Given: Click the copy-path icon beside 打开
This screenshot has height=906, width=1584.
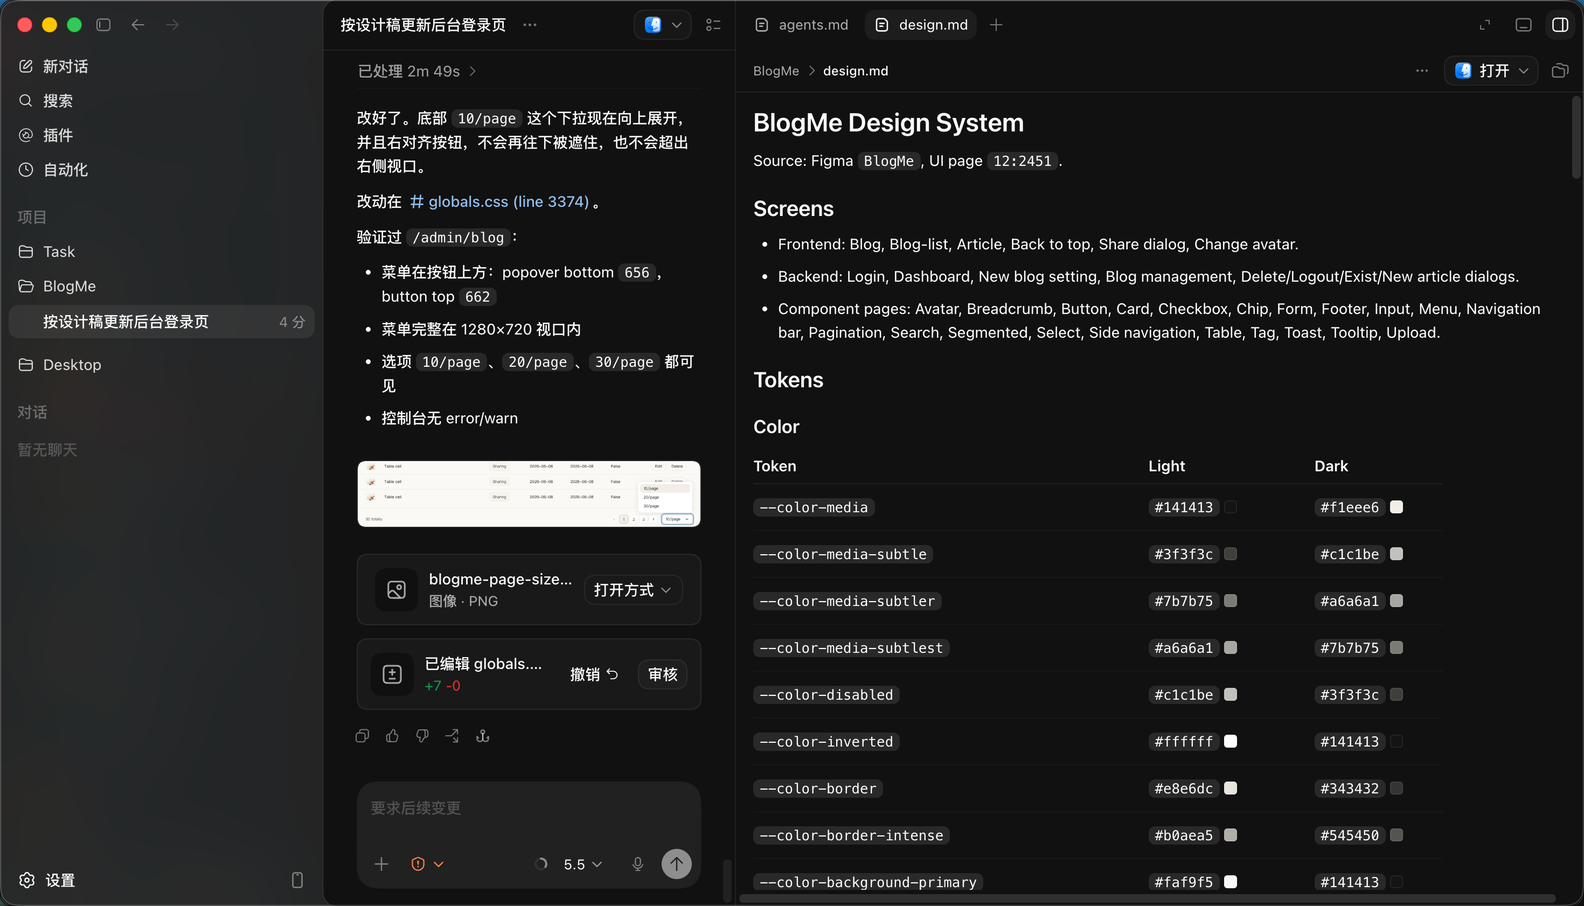Looking at the screenshot, I should (1560, 71).
